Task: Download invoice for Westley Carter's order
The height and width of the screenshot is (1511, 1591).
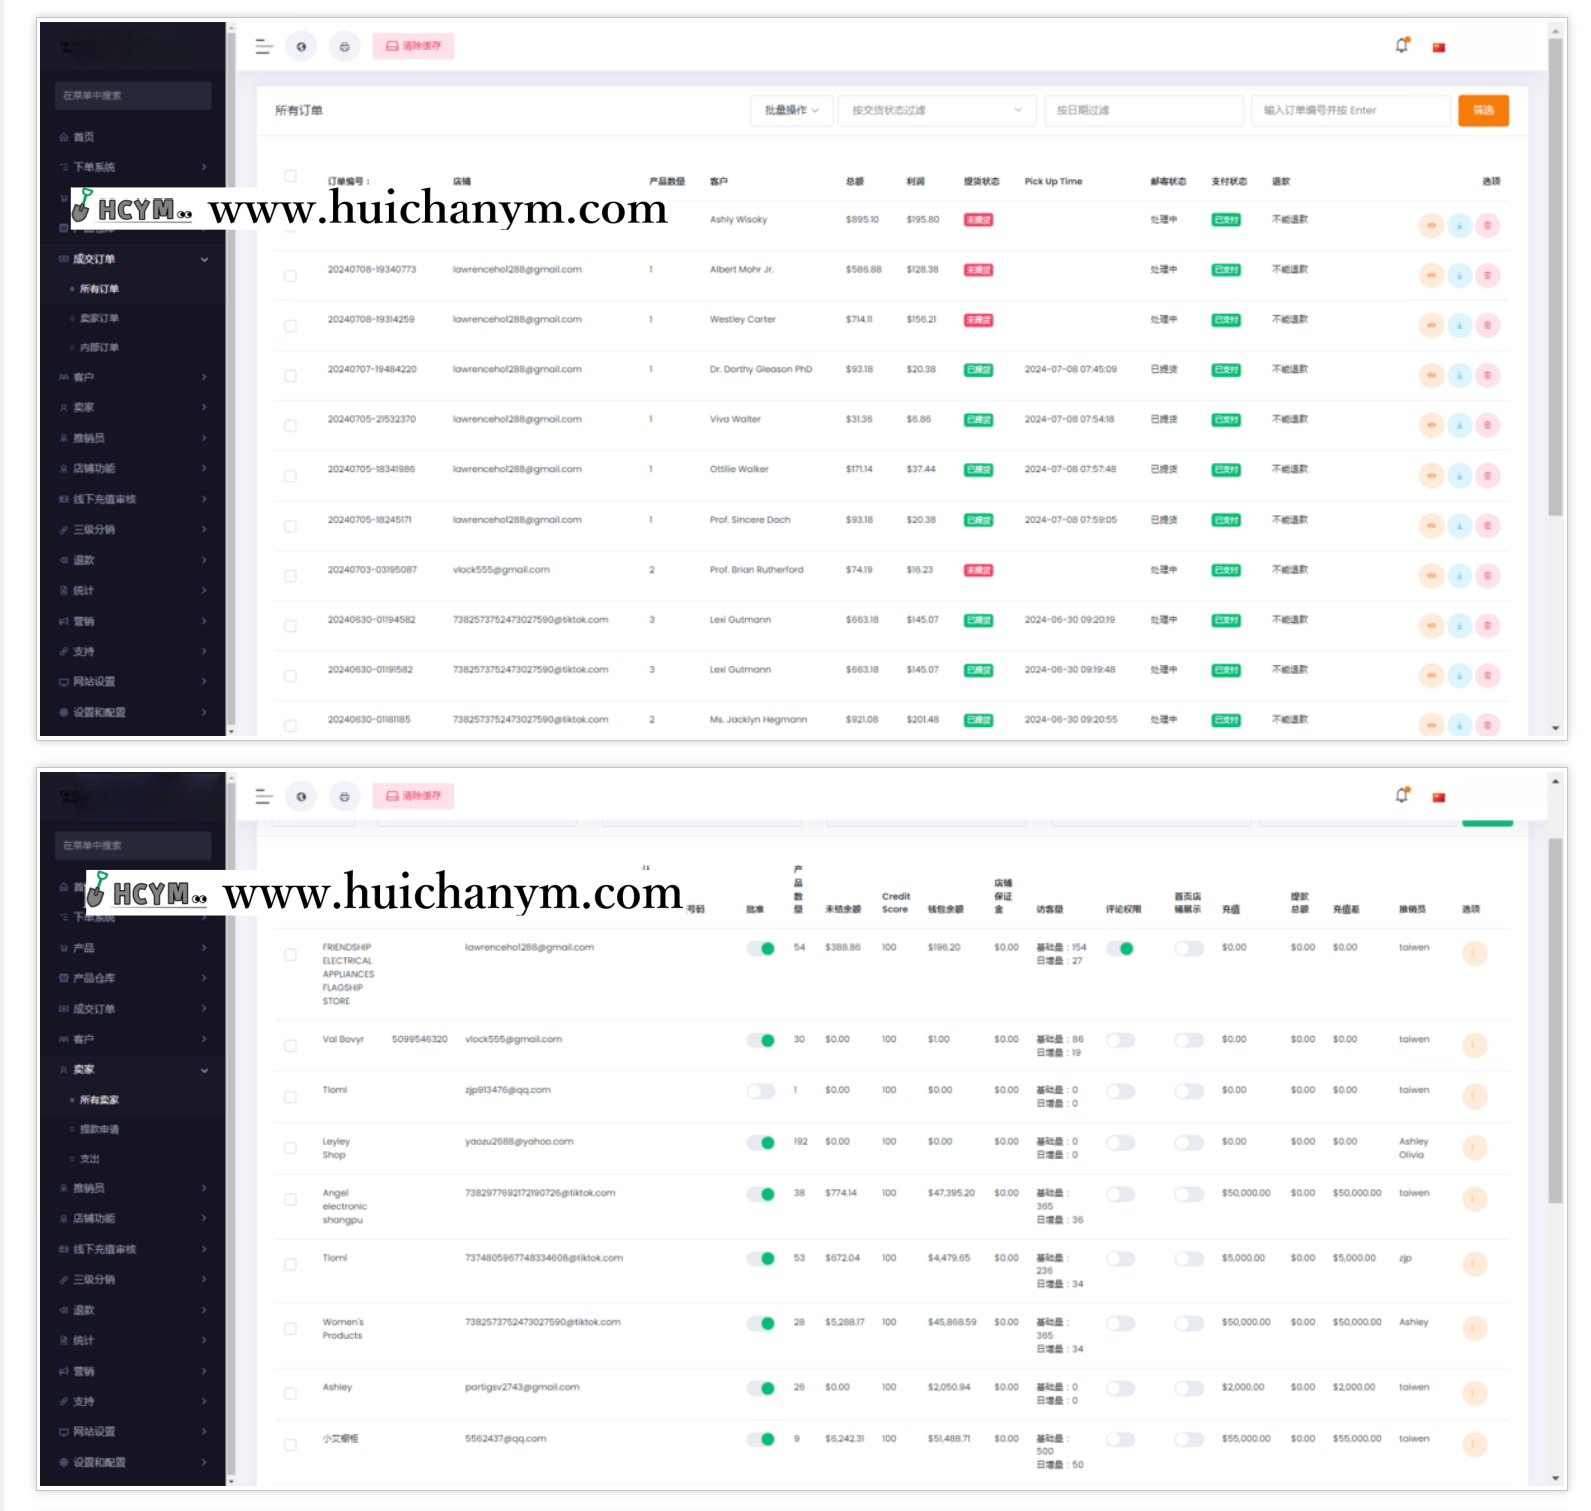Action: (1460, 325)
